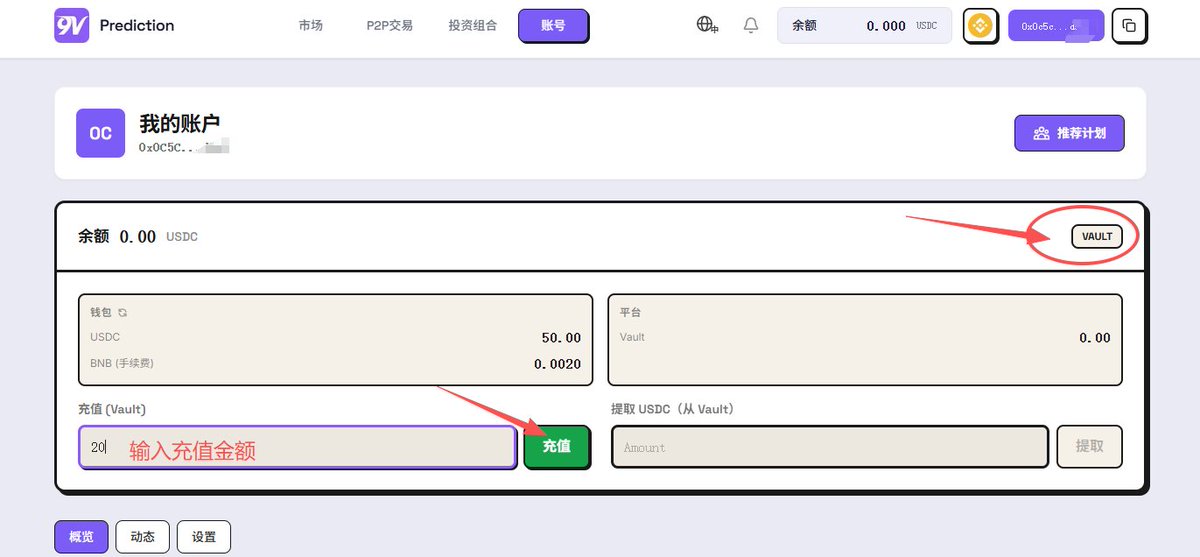Switch to the 概览 tab
The width and height of the screenshot is (1200, 557).
point(81,537)
